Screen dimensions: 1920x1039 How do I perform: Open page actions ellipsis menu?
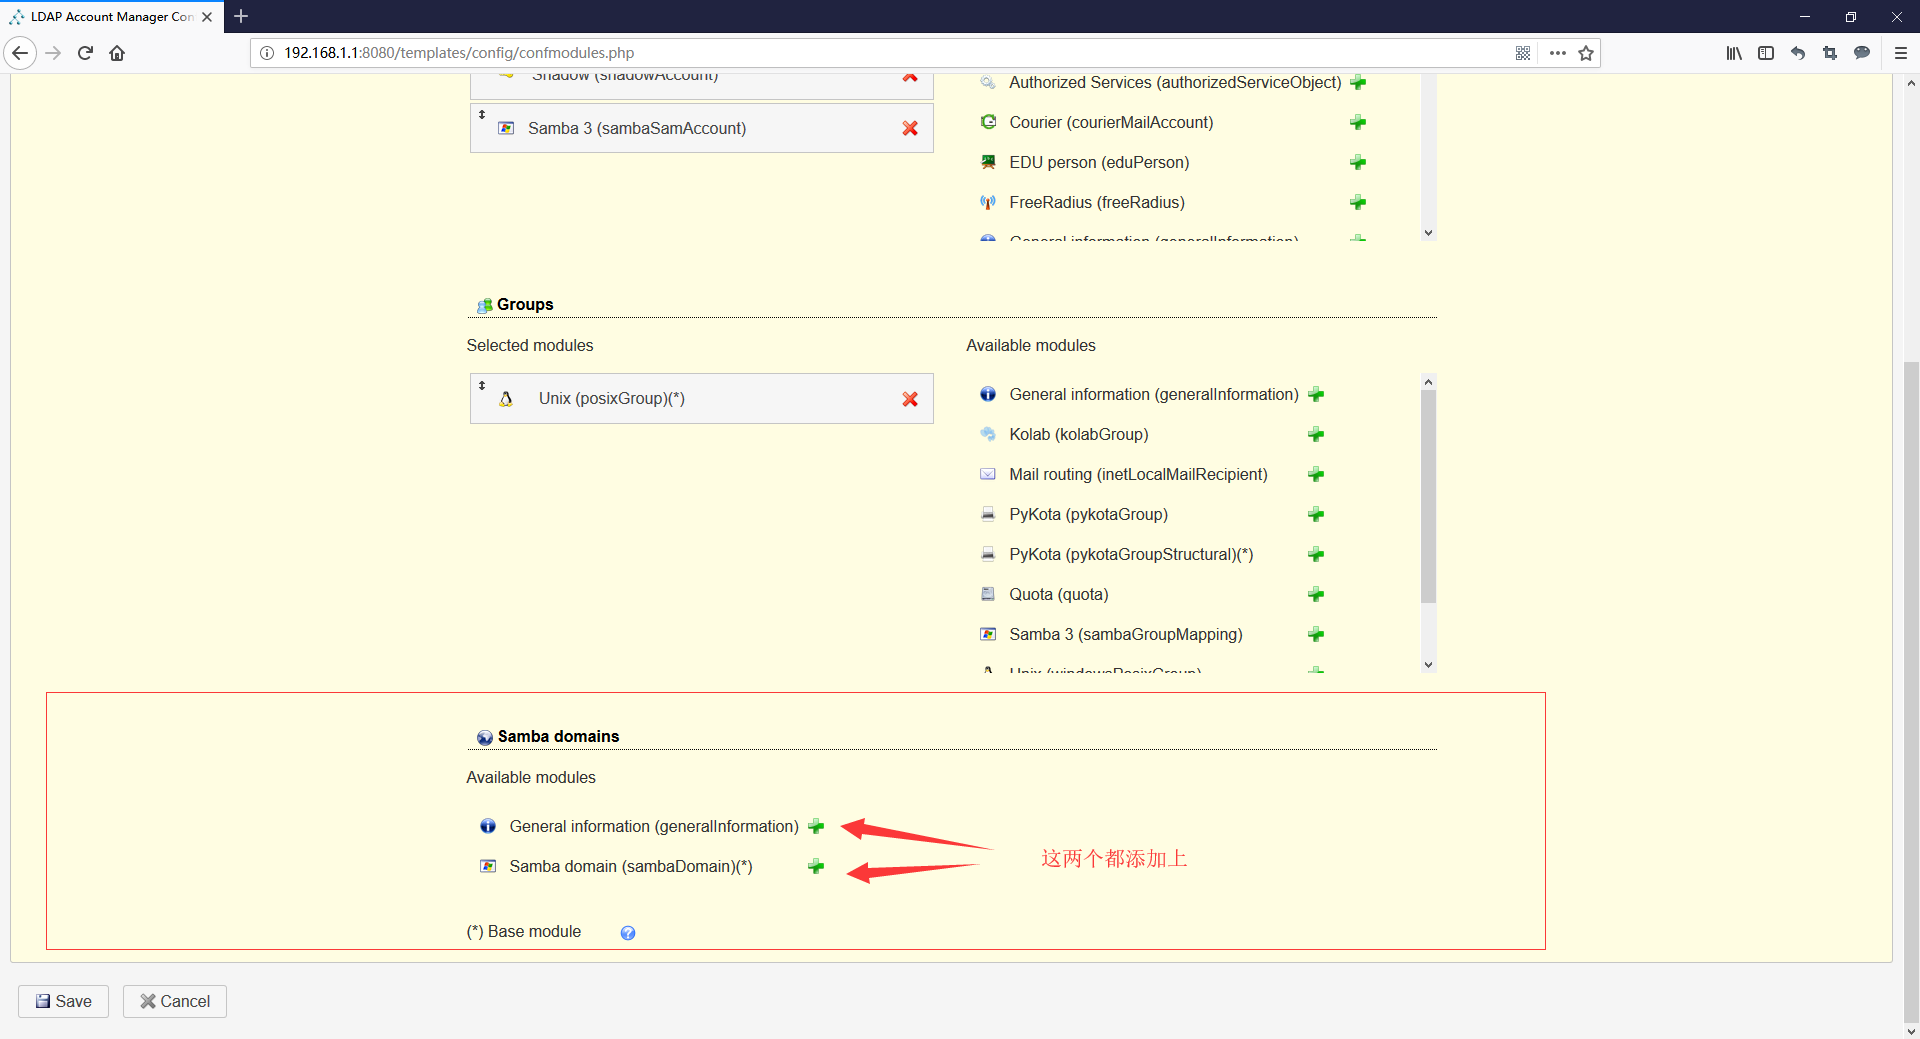pyautogui.click(x=1558, y=53)
